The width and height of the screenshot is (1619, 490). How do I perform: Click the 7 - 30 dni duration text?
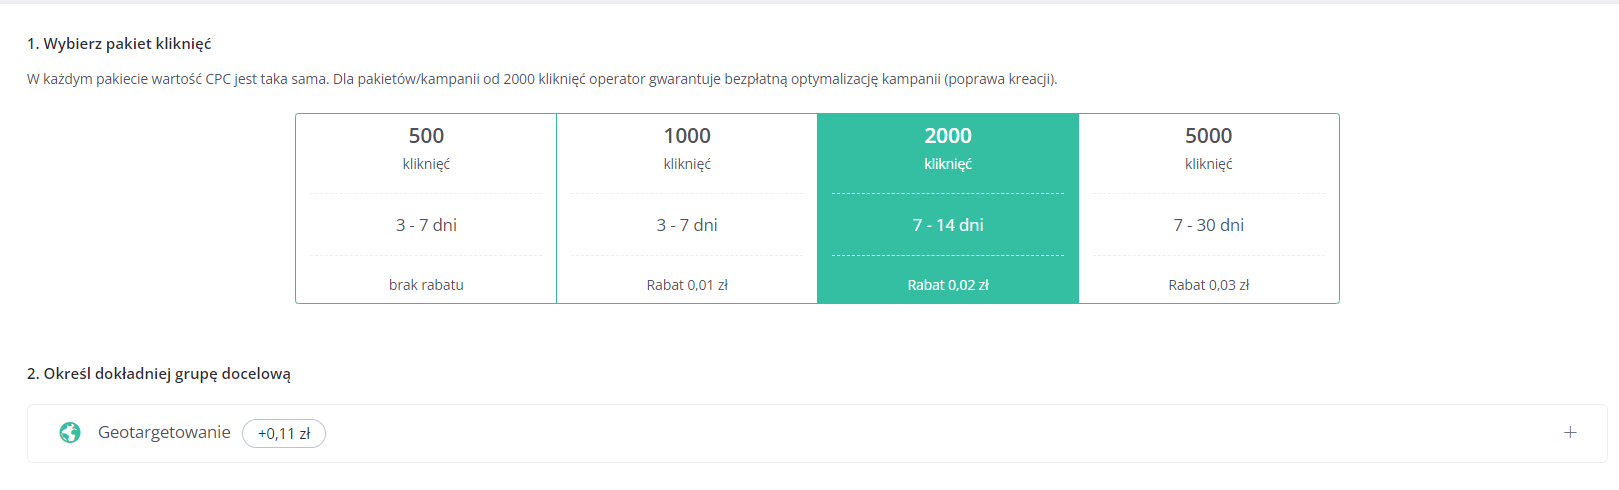[x=1208, y=225]
